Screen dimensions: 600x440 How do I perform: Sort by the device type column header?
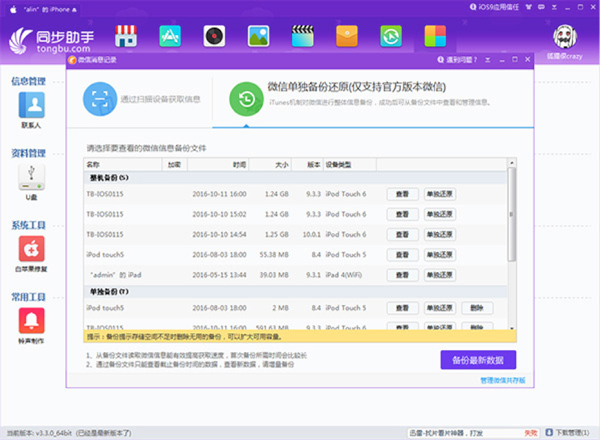[x=350, y=165]
